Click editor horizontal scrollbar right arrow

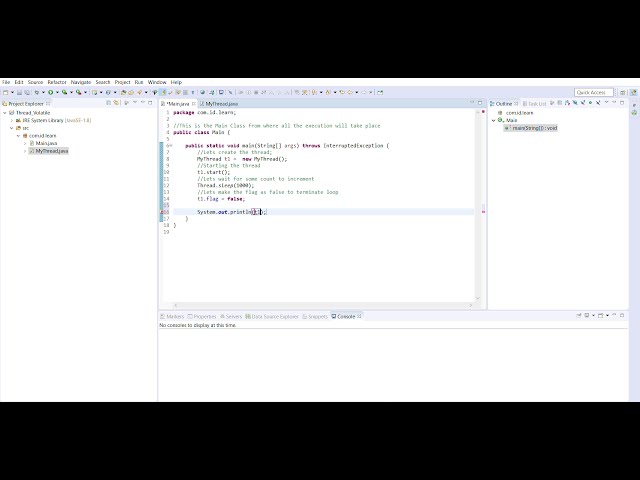(470, 305)
